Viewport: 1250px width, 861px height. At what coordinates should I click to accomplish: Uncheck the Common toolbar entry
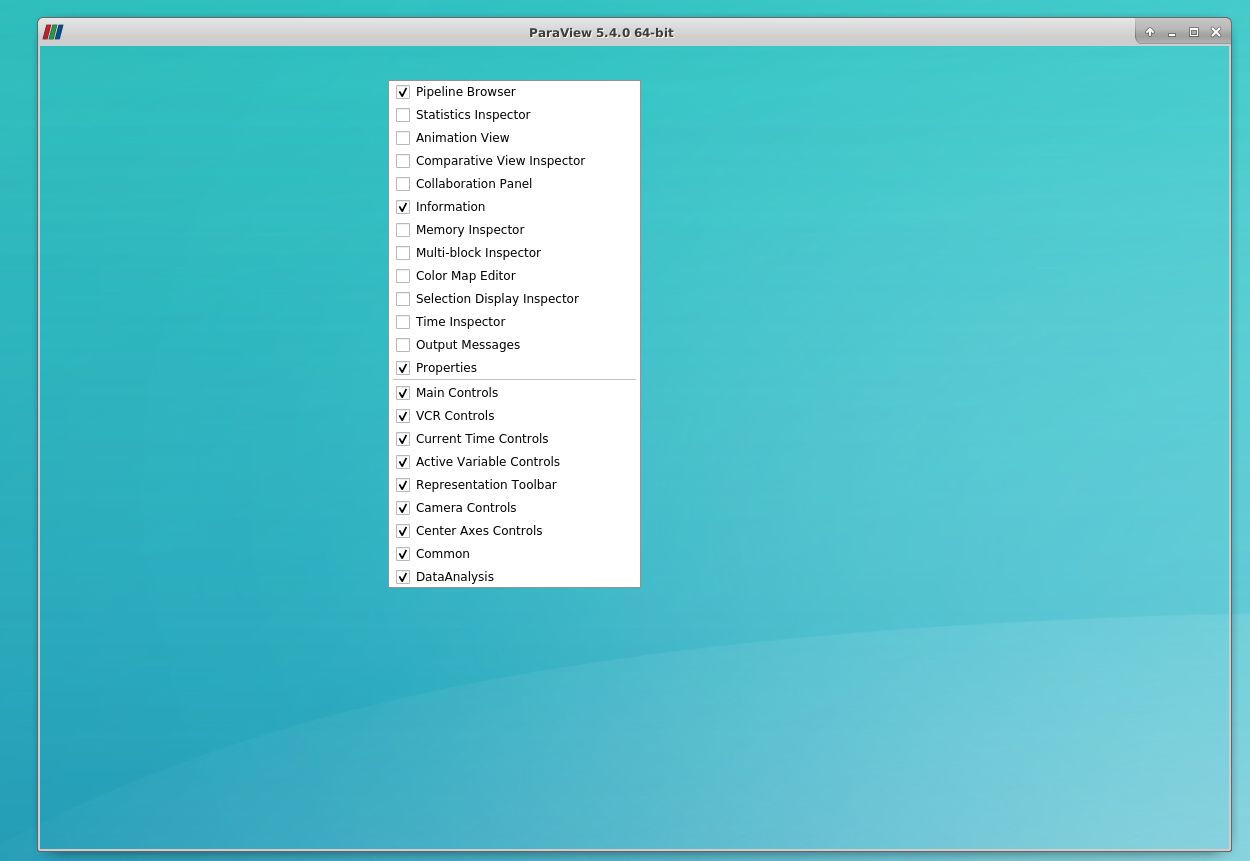pyautogui.click(x=514, y=554)
